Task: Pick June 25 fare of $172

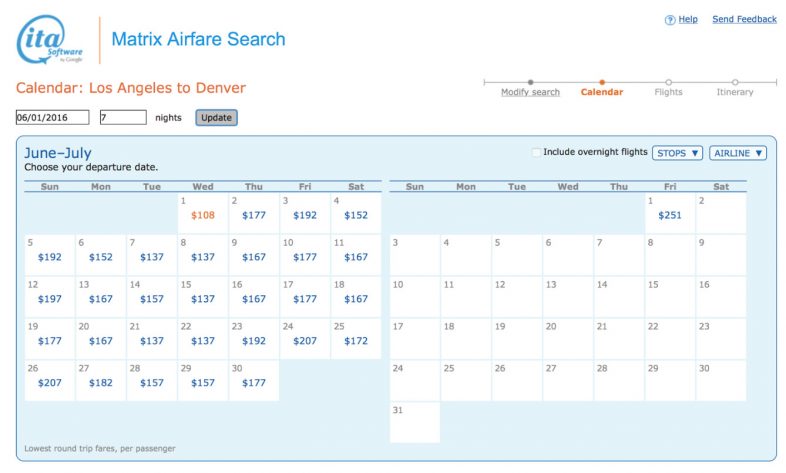Action: (356, 341)
